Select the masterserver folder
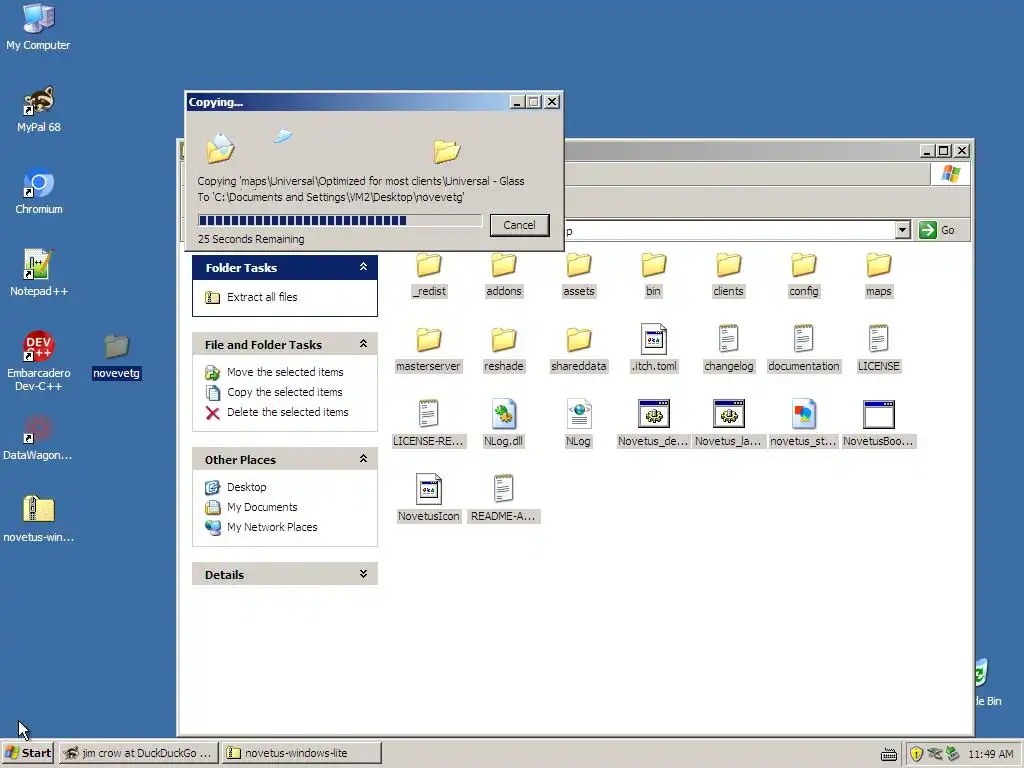This screenshot has height=768, width=1024. tap(428, 349)
